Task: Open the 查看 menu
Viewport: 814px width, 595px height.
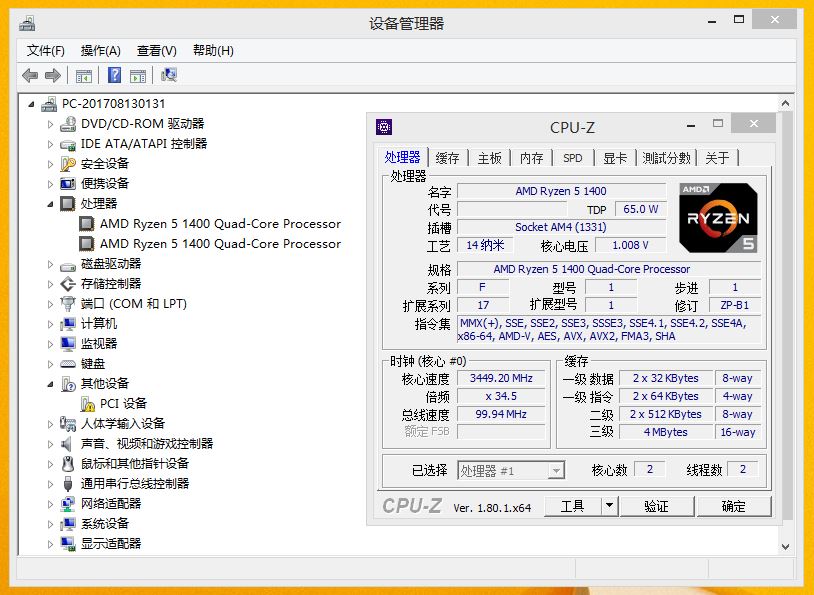Action: 155,50
